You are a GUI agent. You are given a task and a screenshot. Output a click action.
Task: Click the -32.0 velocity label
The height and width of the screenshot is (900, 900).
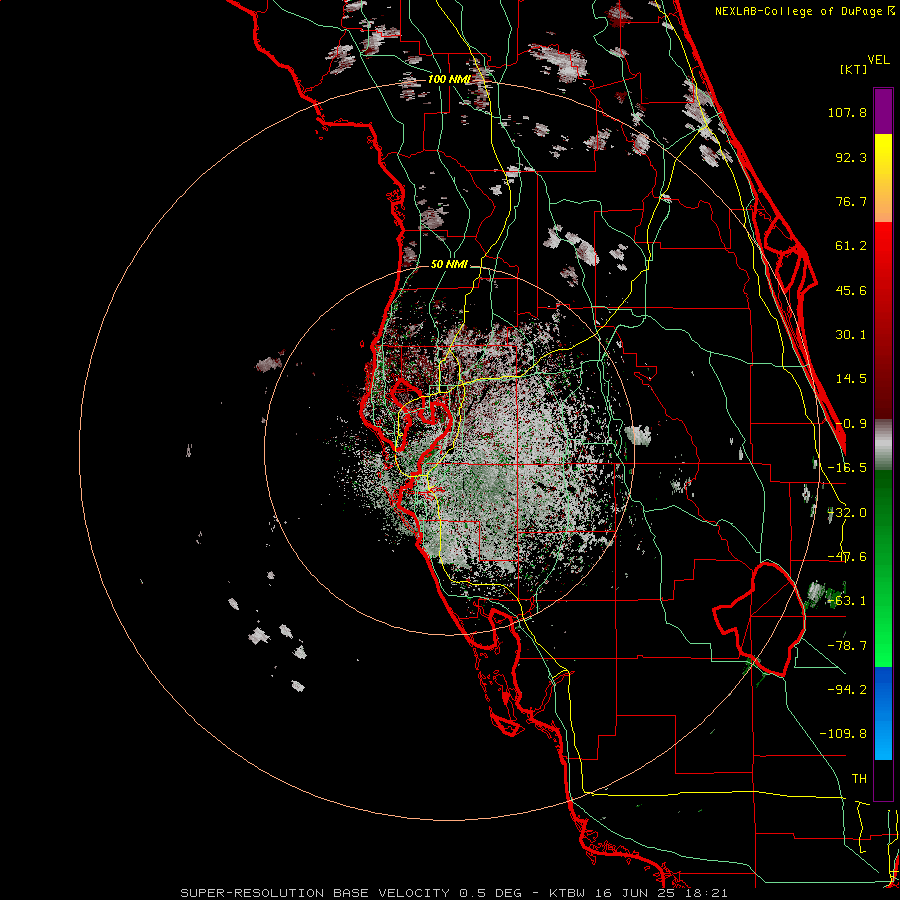pos(847,513)
